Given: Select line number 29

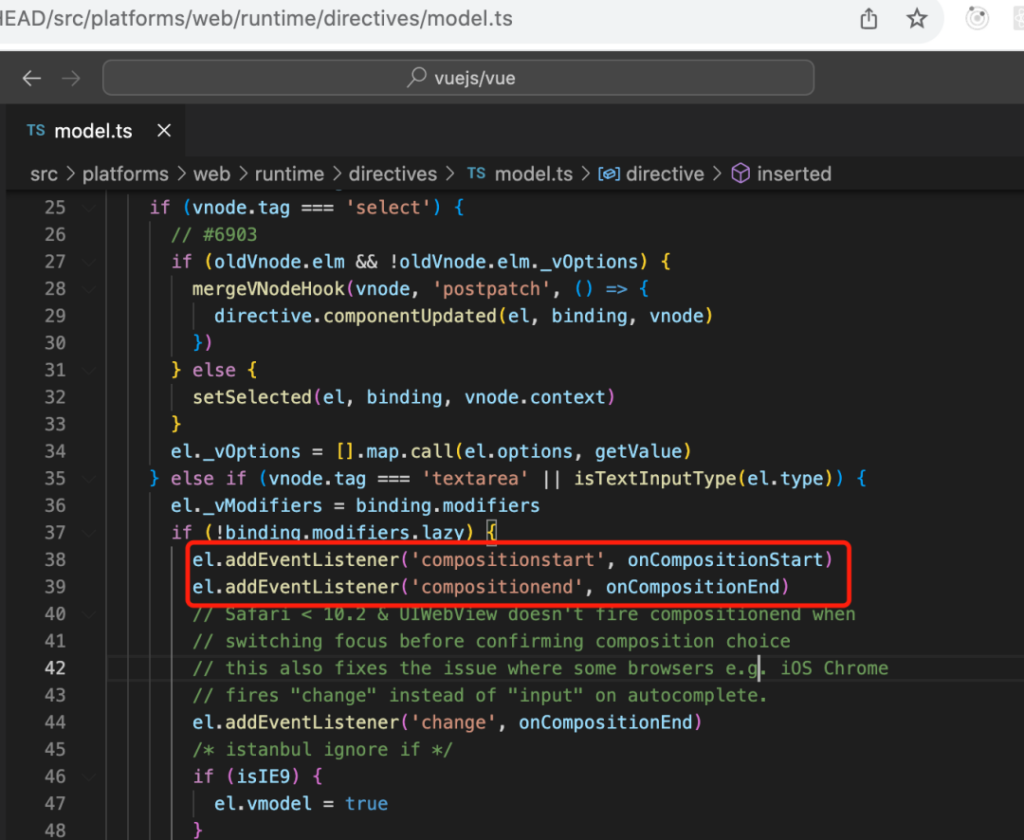Looking at the screenshot, I should pos(55,316).
